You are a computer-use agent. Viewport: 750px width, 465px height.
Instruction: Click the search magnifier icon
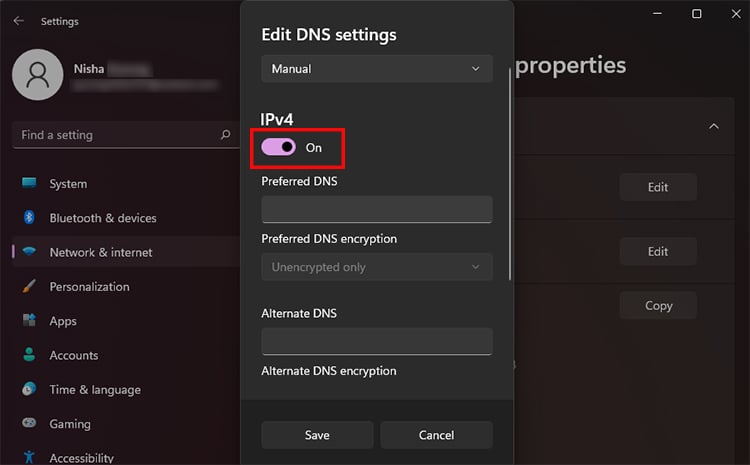coord(225,134)
